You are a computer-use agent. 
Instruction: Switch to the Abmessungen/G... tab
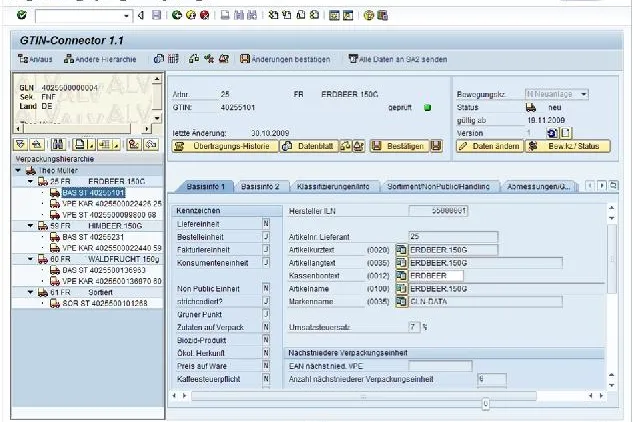pos(539,187)
